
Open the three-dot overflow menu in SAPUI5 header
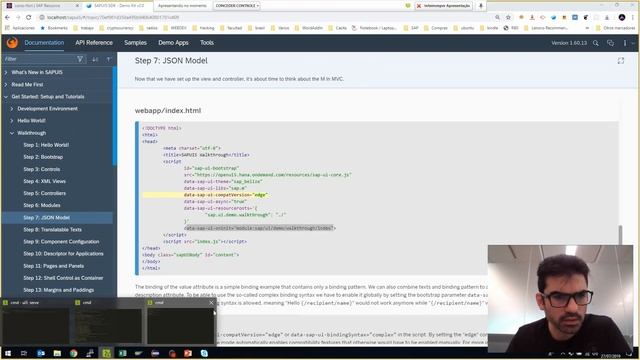pyautogui.click(x=624, y=43)
